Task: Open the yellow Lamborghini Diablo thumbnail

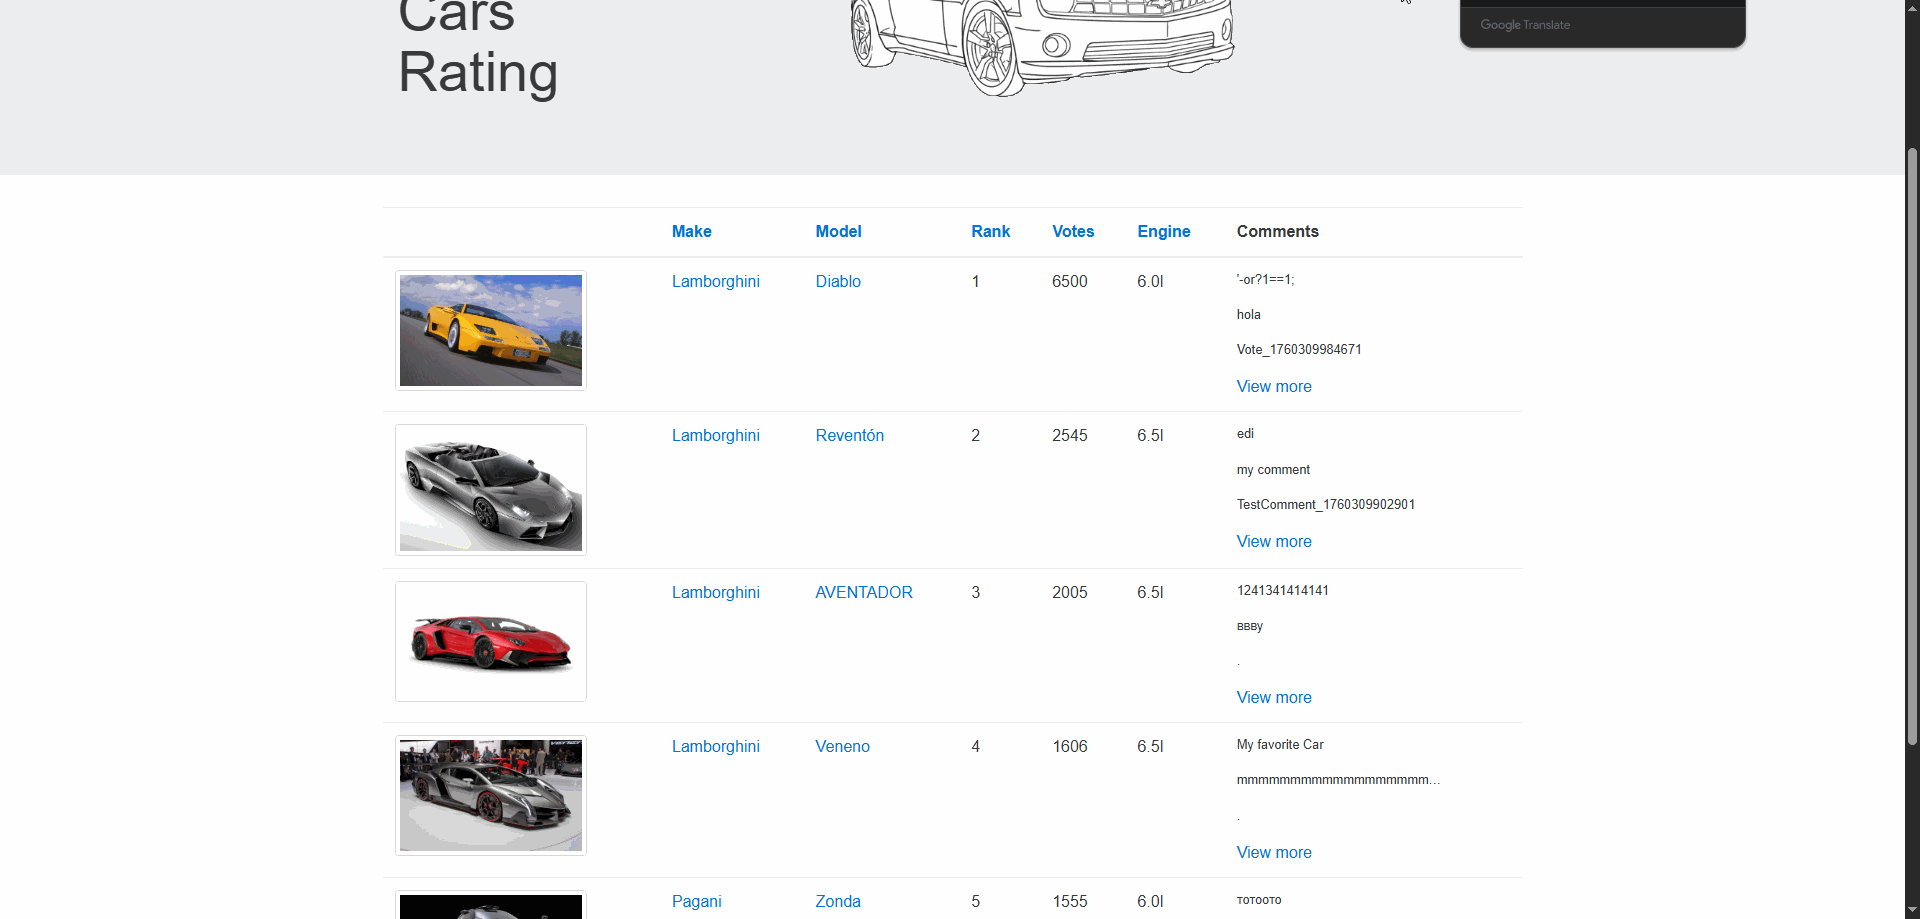Action: 490,330
